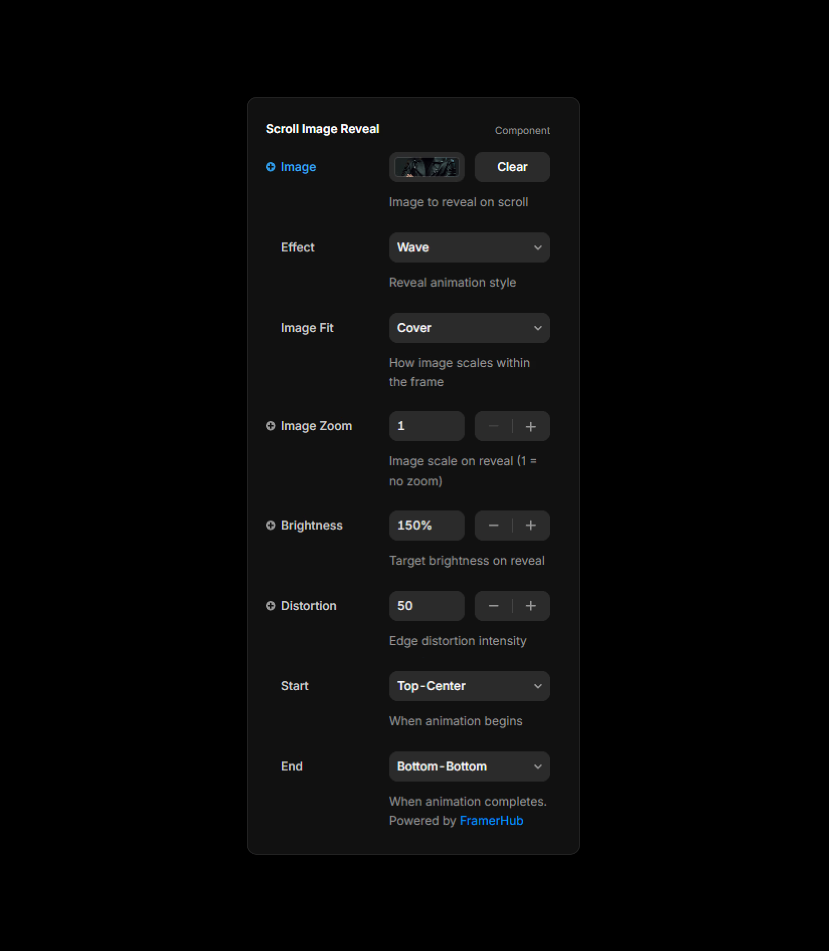Click the Brightness 150% input field
Screen dimensions: 829x951
click(427, 526)
